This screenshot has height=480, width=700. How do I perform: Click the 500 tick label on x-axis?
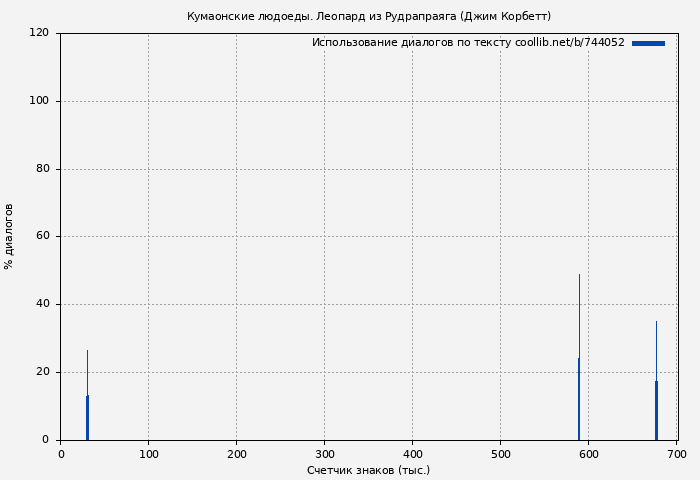tap(500, 454)
